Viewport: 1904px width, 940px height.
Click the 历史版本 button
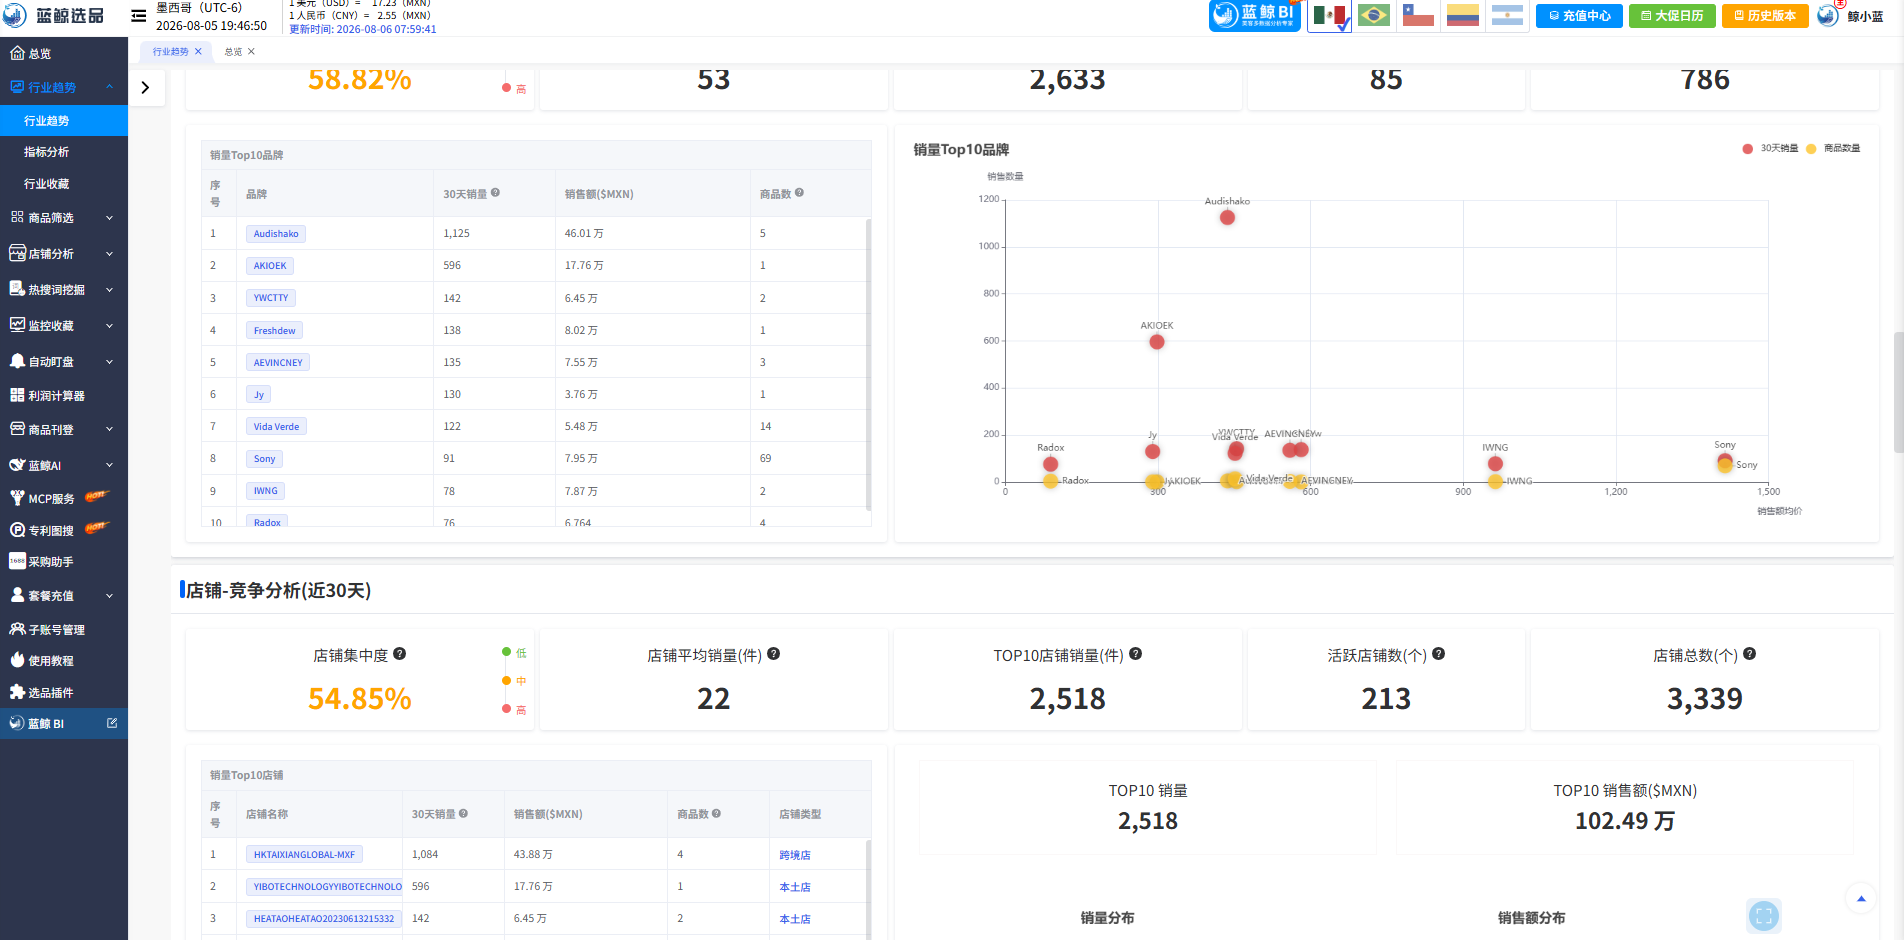pos(1765,16)
